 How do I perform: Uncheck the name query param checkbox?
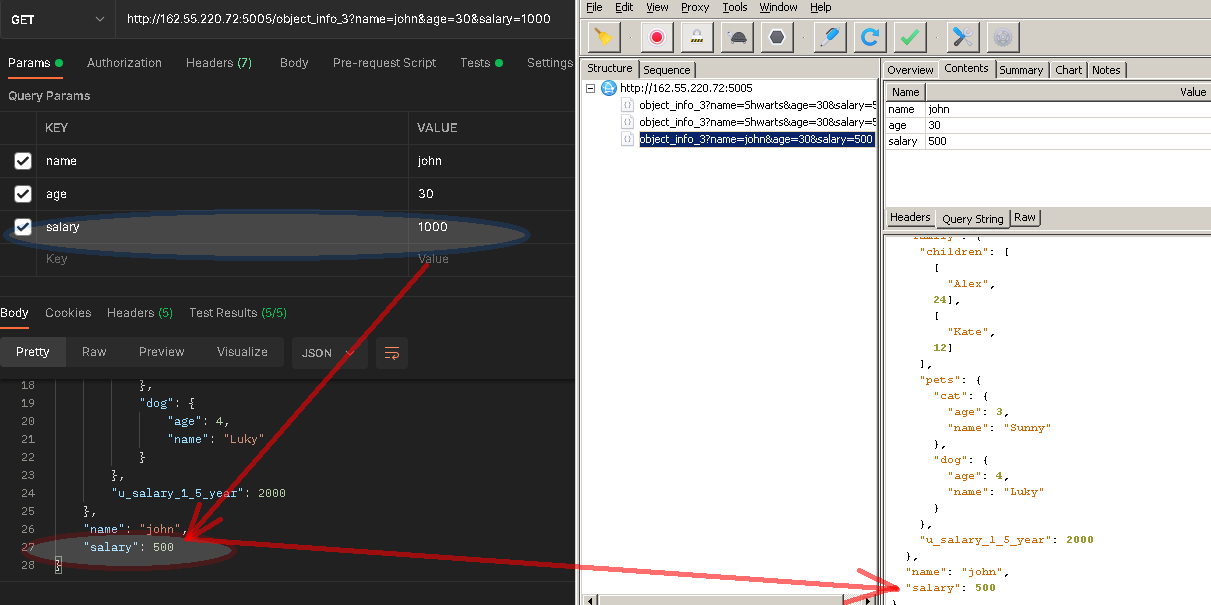click(23, 161)
